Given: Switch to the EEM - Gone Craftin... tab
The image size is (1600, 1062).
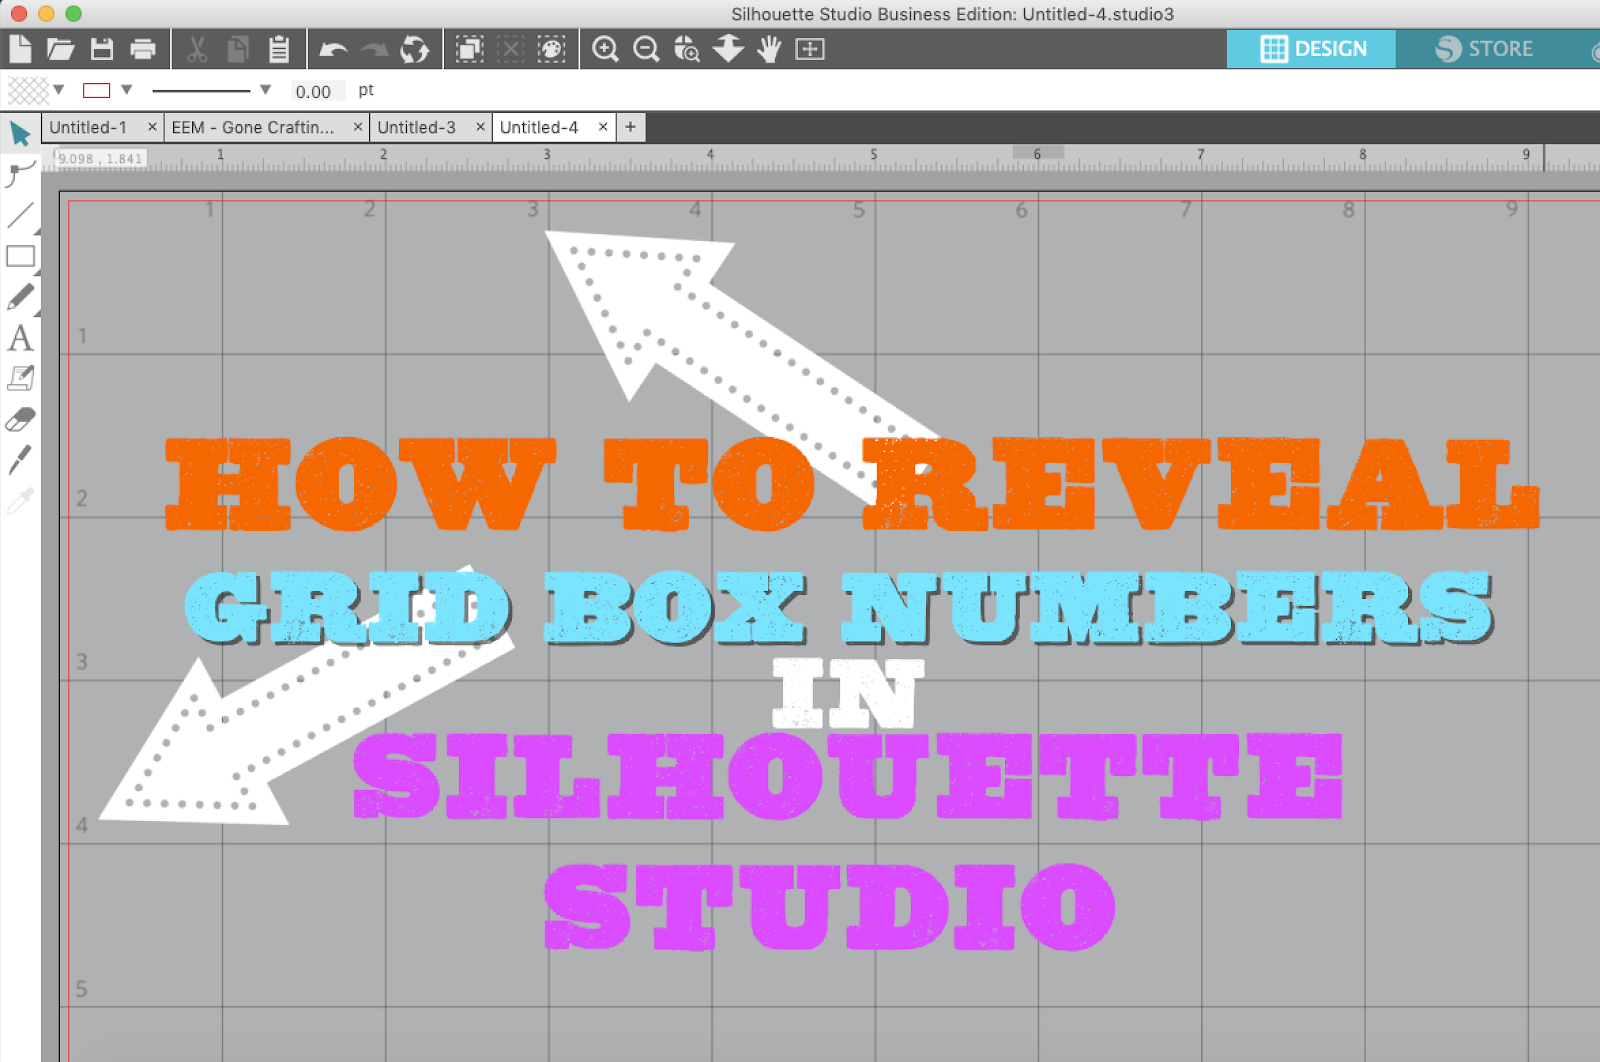Looking at the screenshot, I should tap(252, 127).
